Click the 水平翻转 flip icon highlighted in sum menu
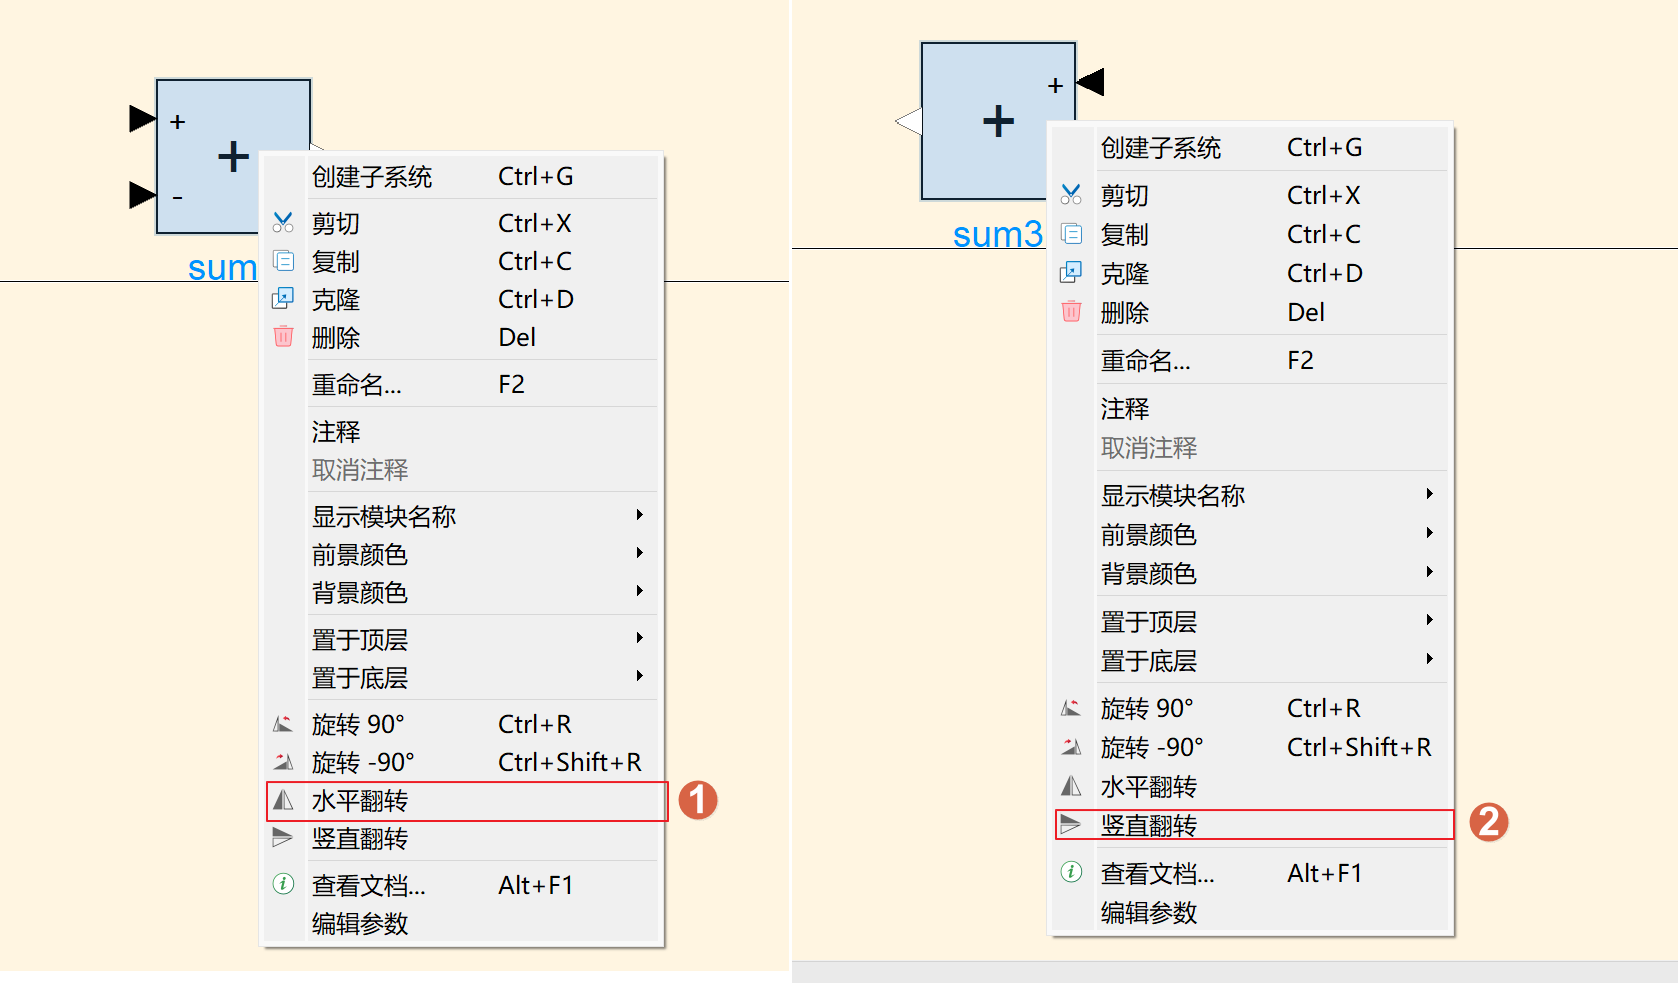The width and height of the screenshot is (1679, 986). 284,801
